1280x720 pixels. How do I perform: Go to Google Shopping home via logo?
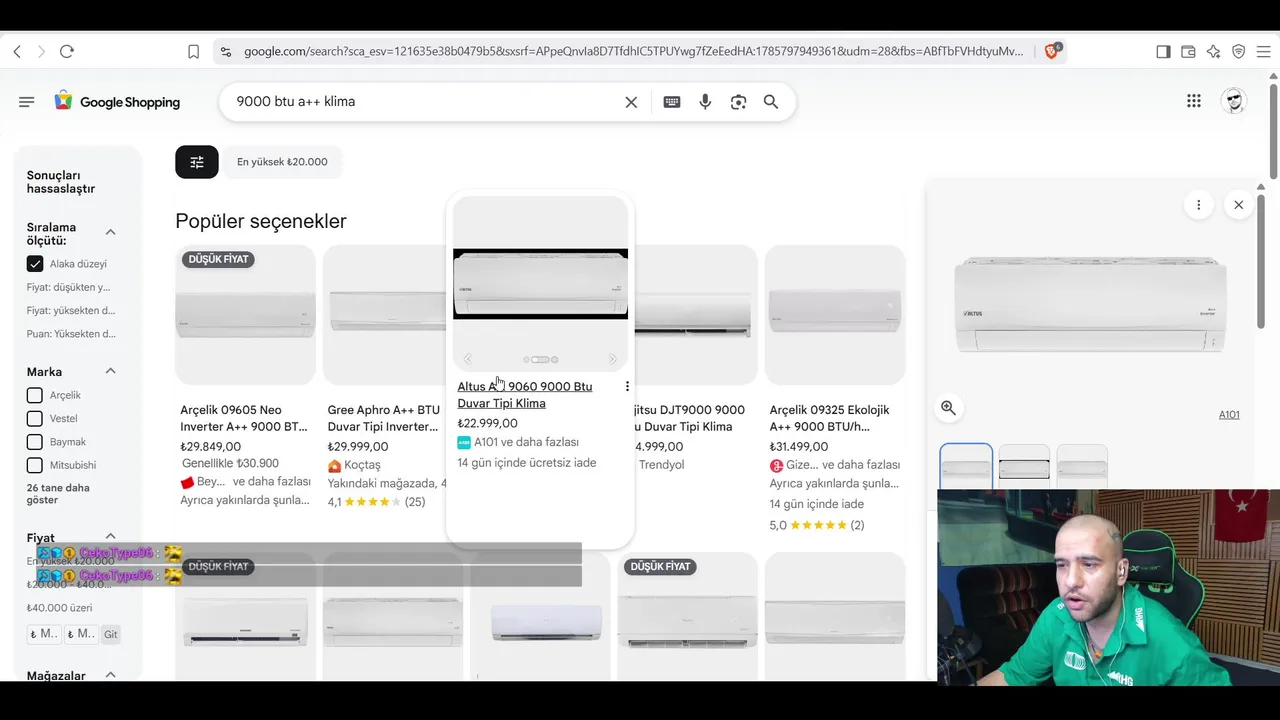117,102
